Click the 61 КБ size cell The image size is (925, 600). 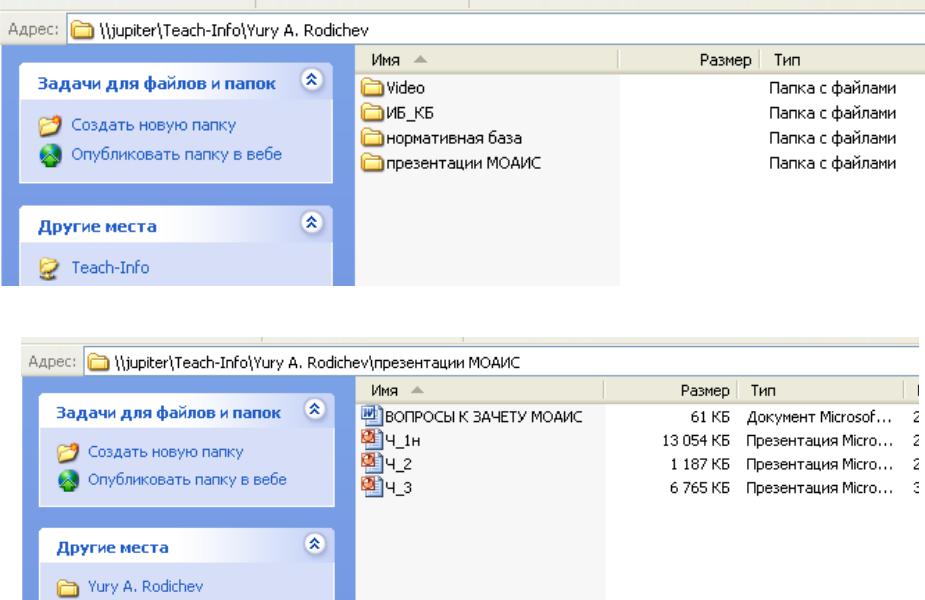[710, 417]
